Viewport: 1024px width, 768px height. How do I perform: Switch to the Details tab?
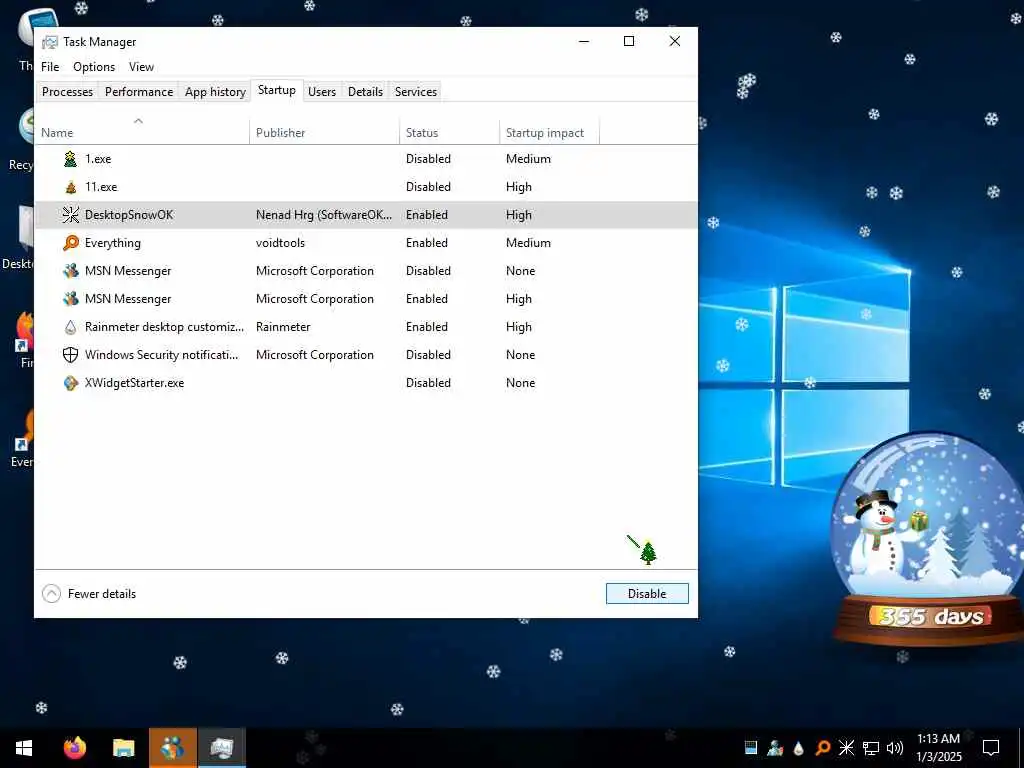click(x=365, y=91)
